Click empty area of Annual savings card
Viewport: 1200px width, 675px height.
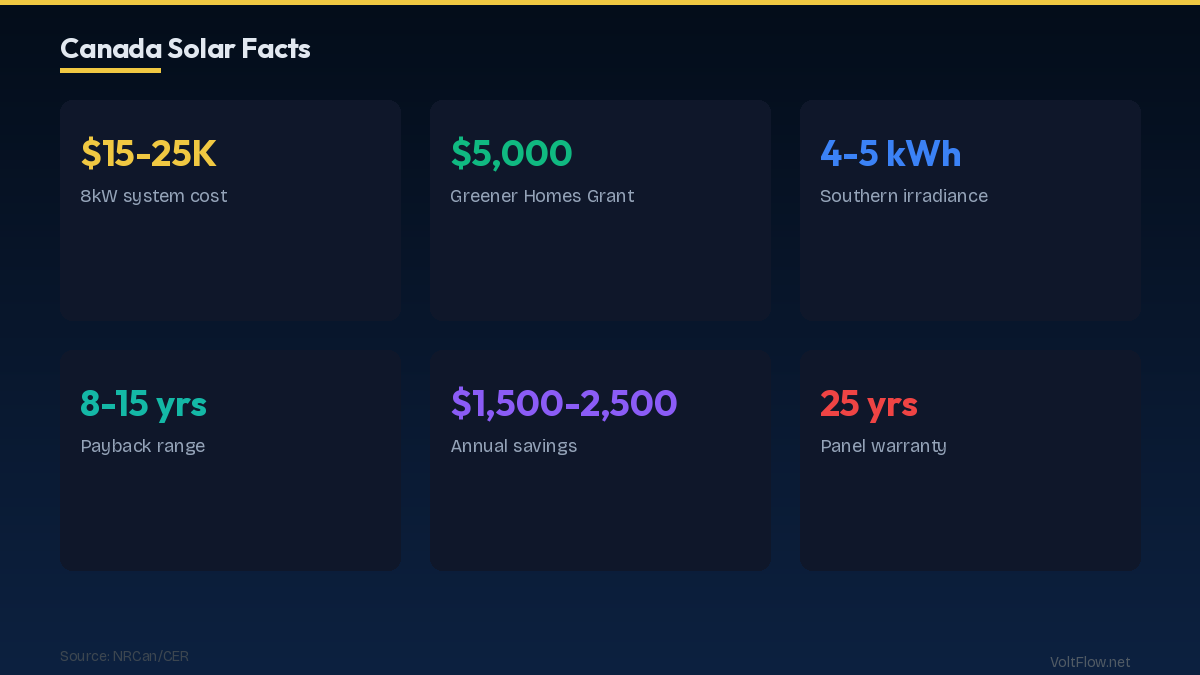tap(600, 515)
